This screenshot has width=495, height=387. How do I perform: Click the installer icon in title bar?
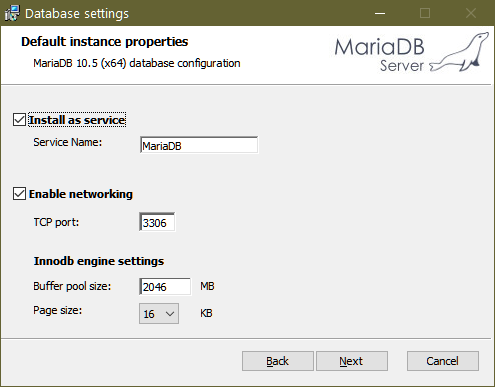click(12, 13)
